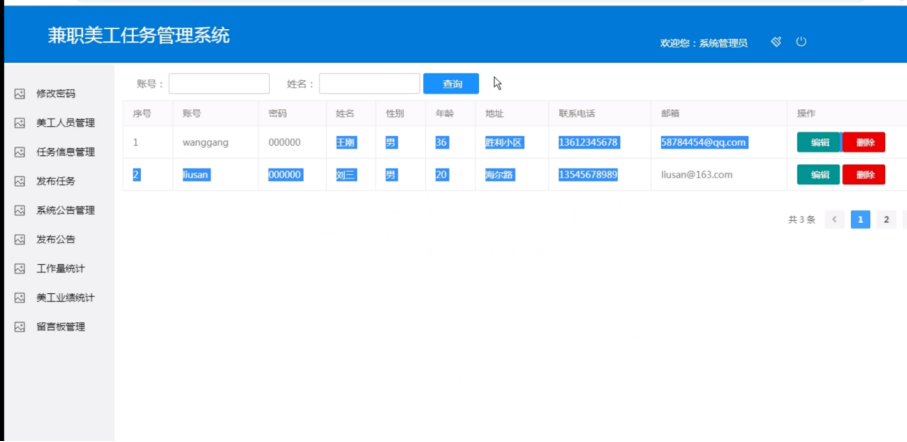
Task: Click 编辑 button for liusan row
Action: coord(818,175)
